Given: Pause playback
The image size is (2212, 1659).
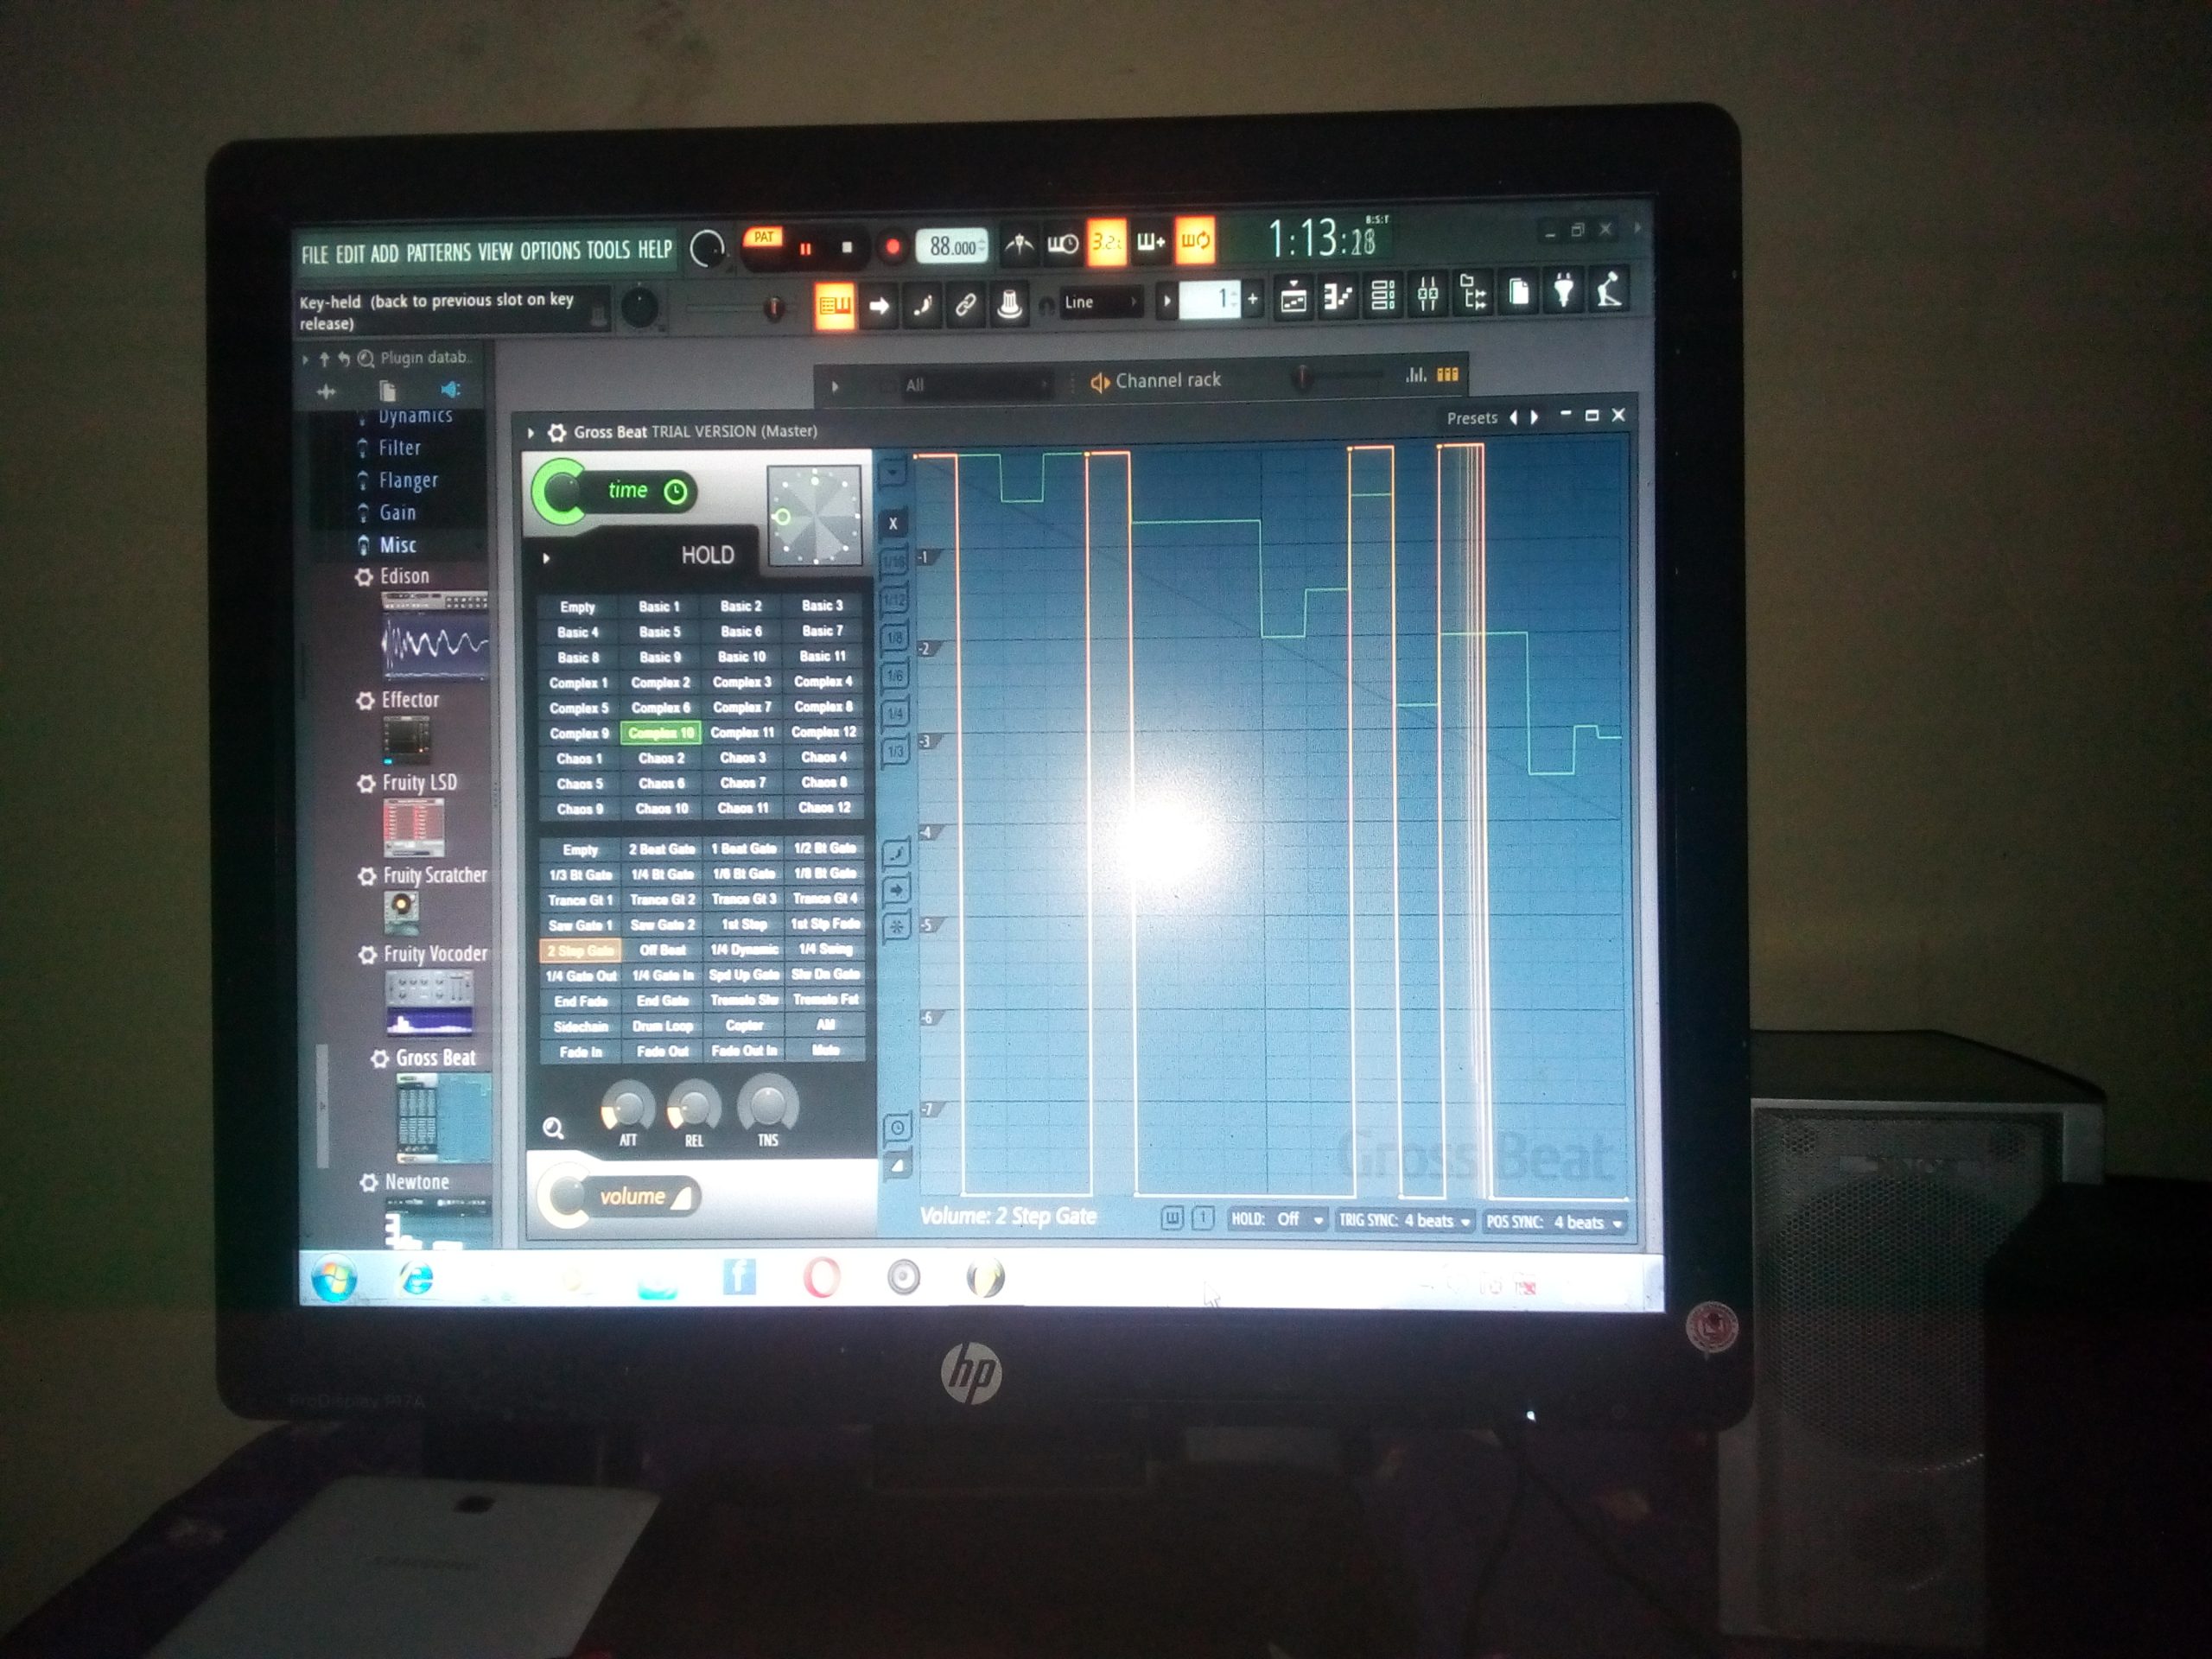Looking at the screenshot, I should coord(805,248).
